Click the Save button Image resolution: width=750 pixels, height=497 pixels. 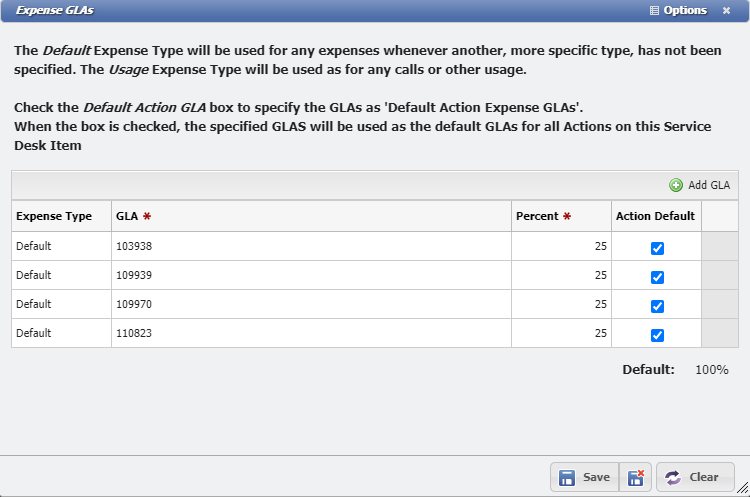click(x=584, y=477)
